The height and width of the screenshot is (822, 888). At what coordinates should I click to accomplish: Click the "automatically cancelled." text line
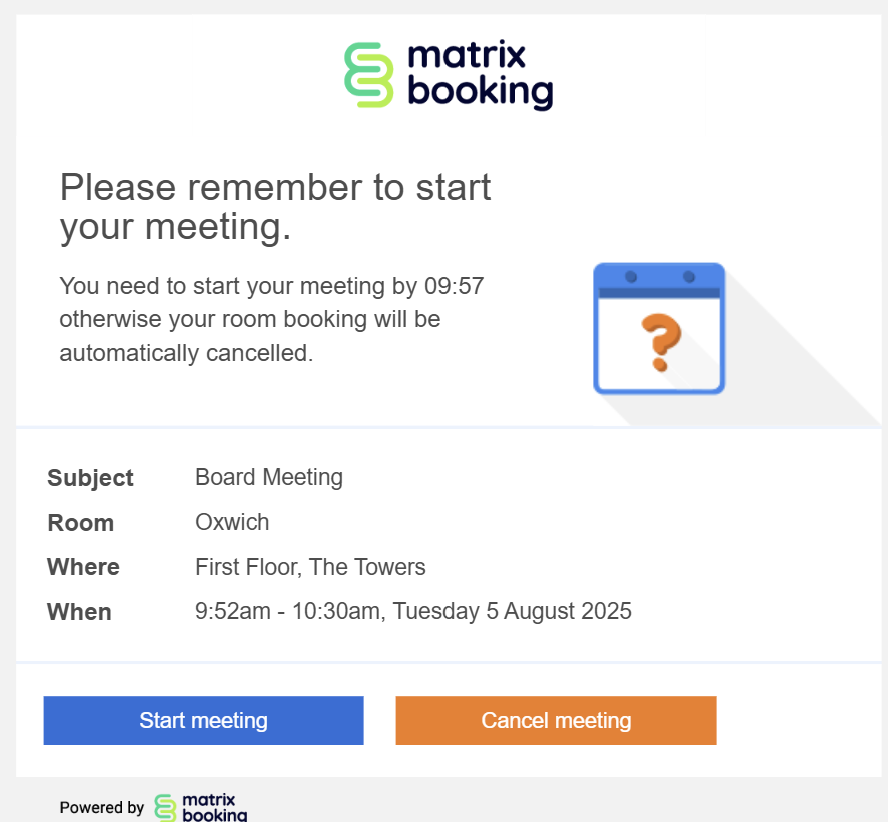[x=186, y=352]
